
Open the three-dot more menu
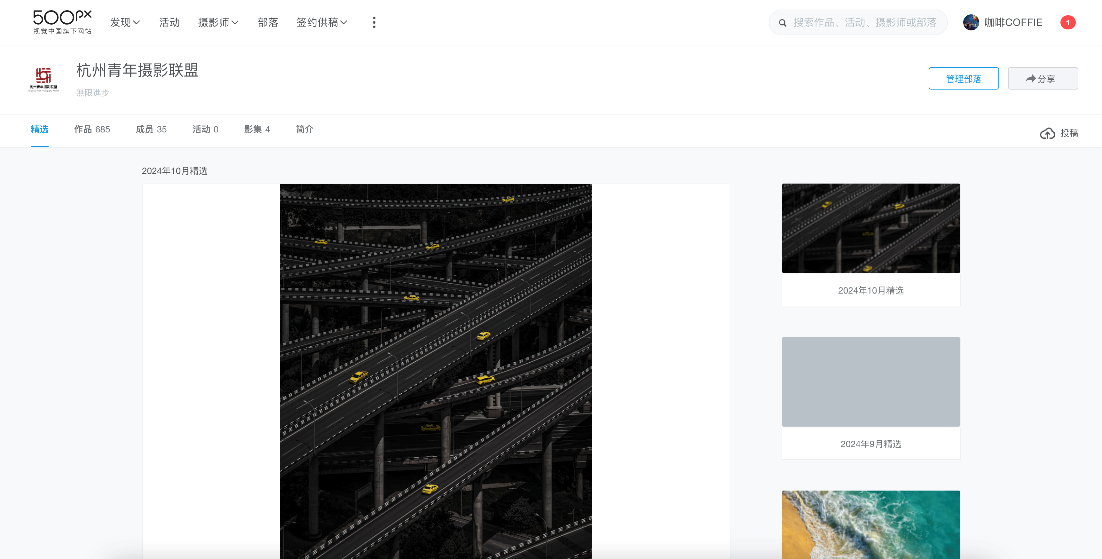pyautogui.click(x=374, y=23)
